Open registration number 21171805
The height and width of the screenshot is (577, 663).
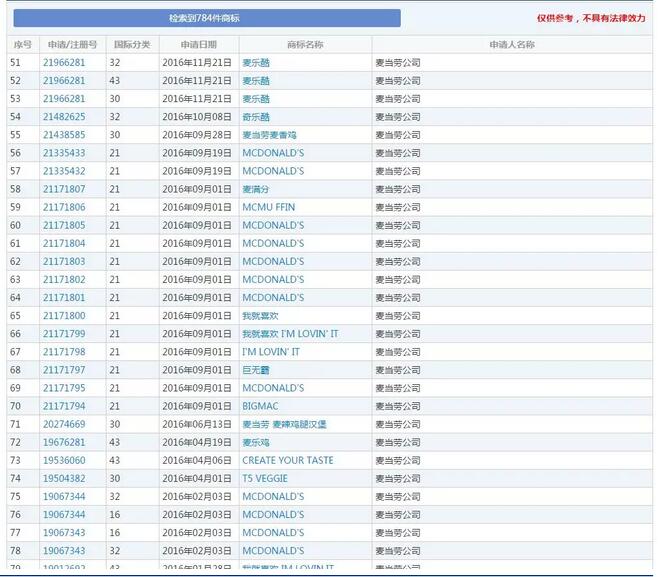pyautogui.click(x=64, y=225)
